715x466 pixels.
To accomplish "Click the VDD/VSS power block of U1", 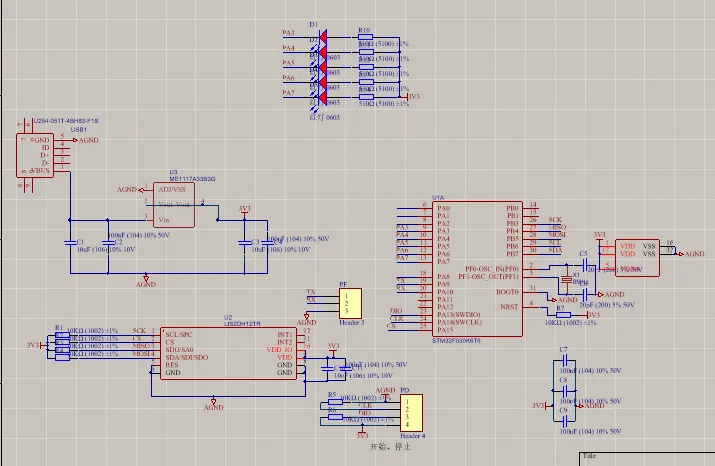I will (x=637, y=258).
